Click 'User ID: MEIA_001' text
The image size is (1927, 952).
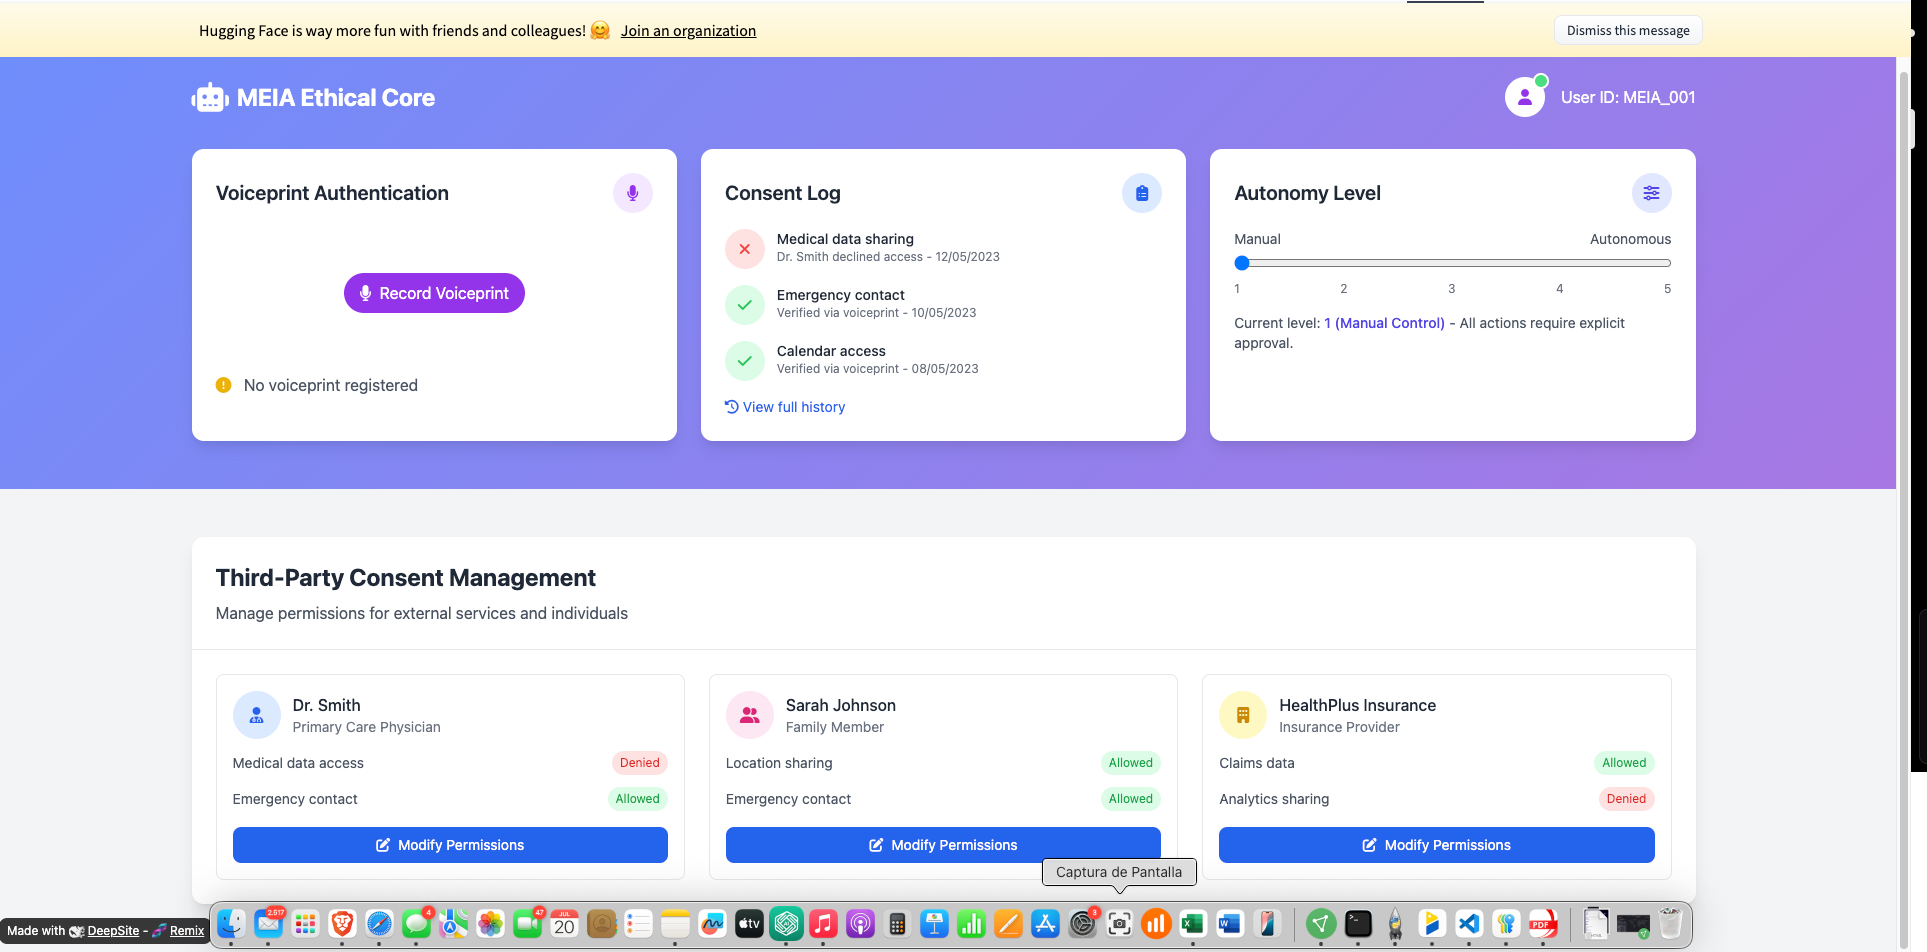tap(1628, 97)
